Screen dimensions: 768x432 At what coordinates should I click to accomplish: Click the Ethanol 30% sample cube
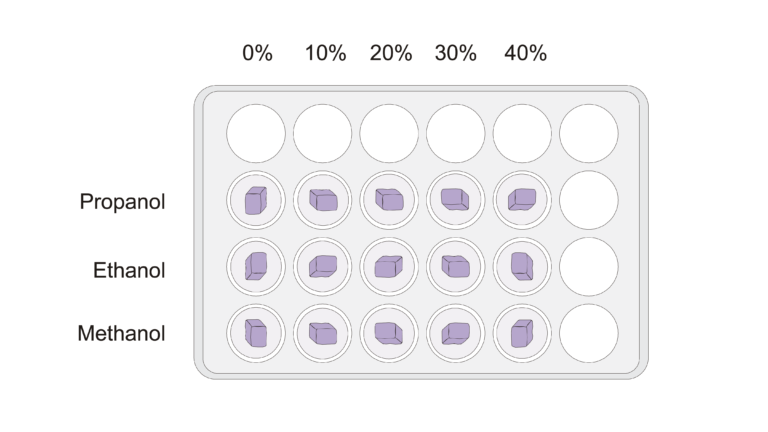click(x=455, y=266)
